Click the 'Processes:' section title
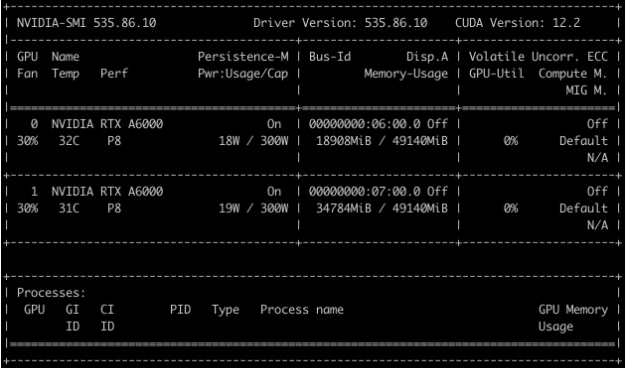Screen dimensions: 628x369 [51, 293]
